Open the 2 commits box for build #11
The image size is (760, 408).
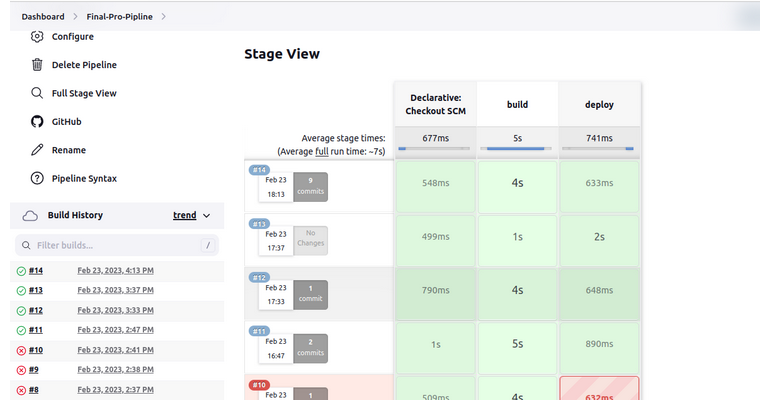310,348
